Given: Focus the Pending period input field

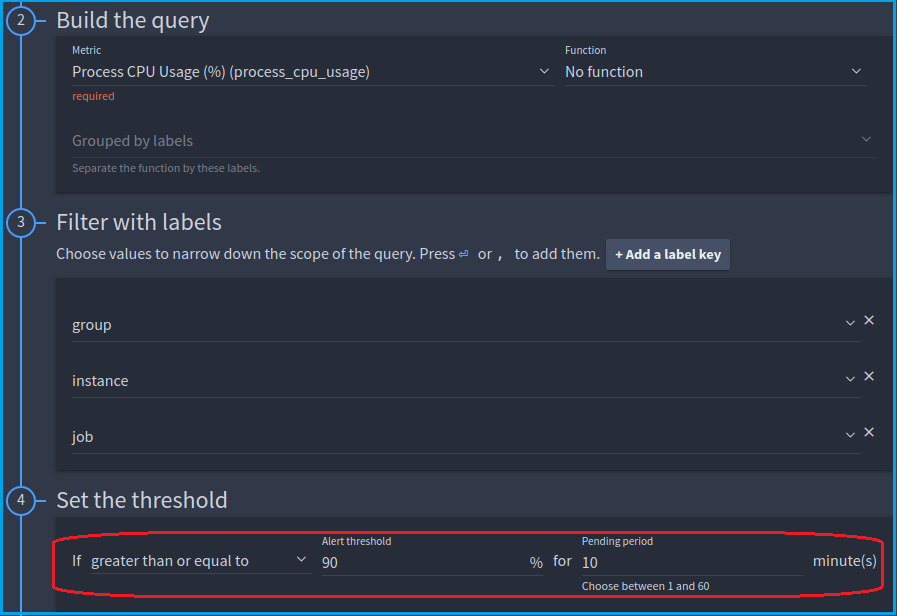Looking at the screenshot, I should [692, 563].
